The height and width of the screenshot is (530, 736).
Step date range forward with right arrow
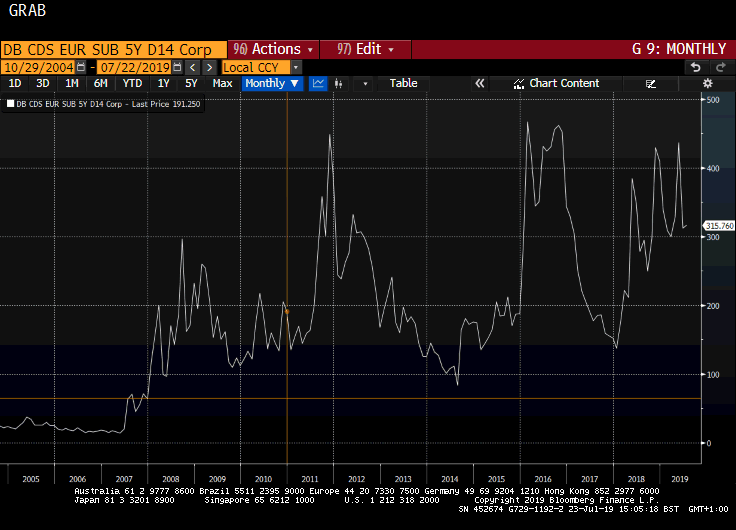coord(209,67)
